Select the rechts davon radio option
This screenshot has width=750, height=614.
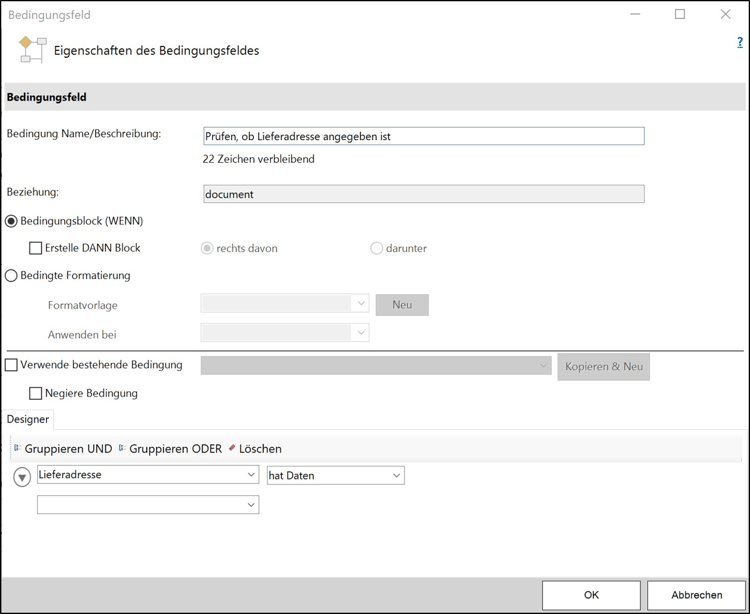(207, 248)
